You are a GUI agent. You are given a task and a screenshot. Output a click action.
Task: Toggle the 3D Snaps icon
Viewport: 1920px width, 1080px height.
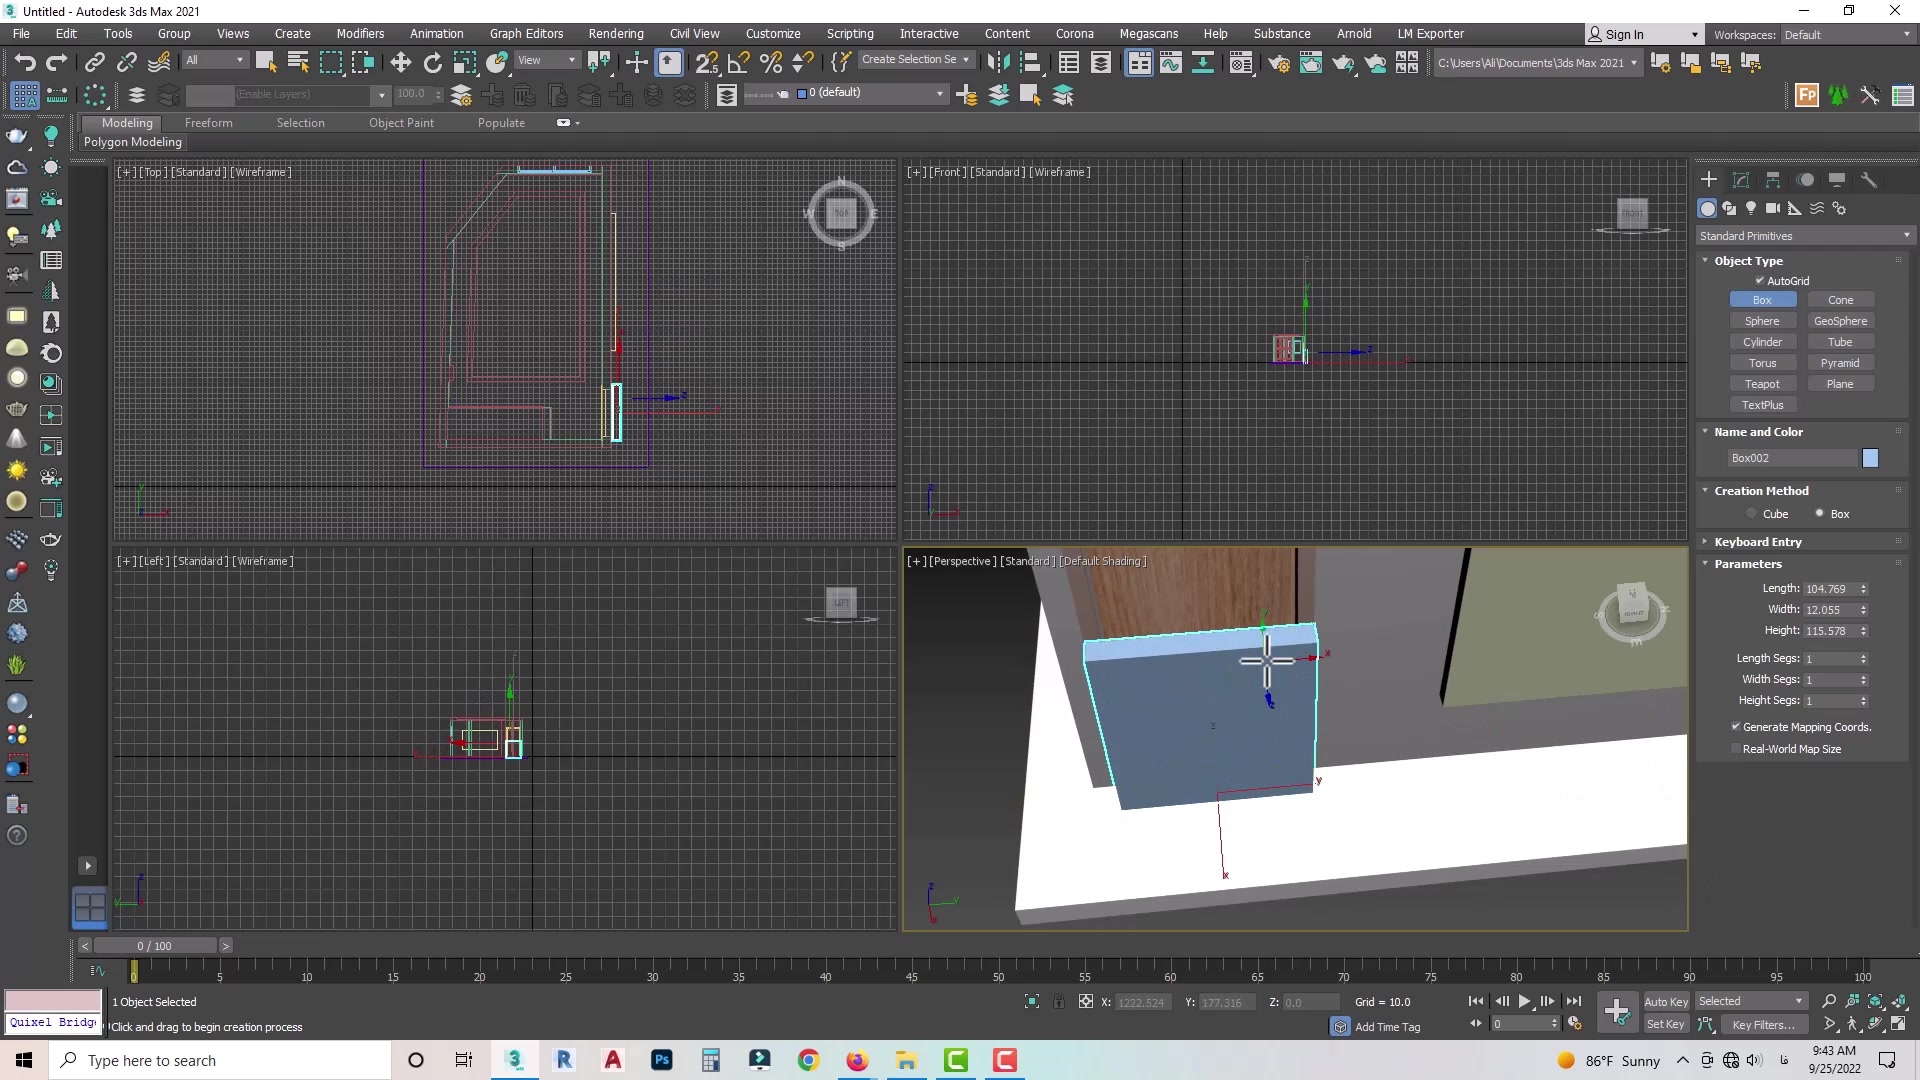click(706, 63)
